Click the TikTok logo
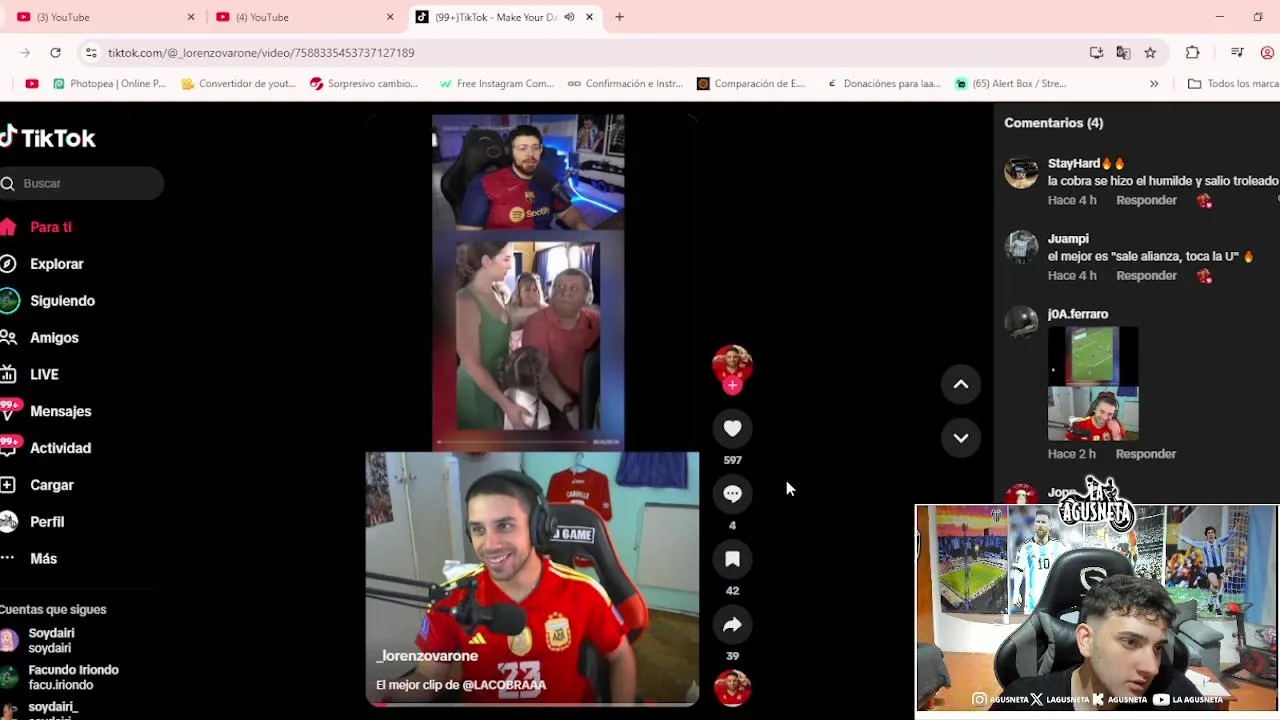This screenshot has height=720, width=1280. pyautogui.click(x=48, y=138)
